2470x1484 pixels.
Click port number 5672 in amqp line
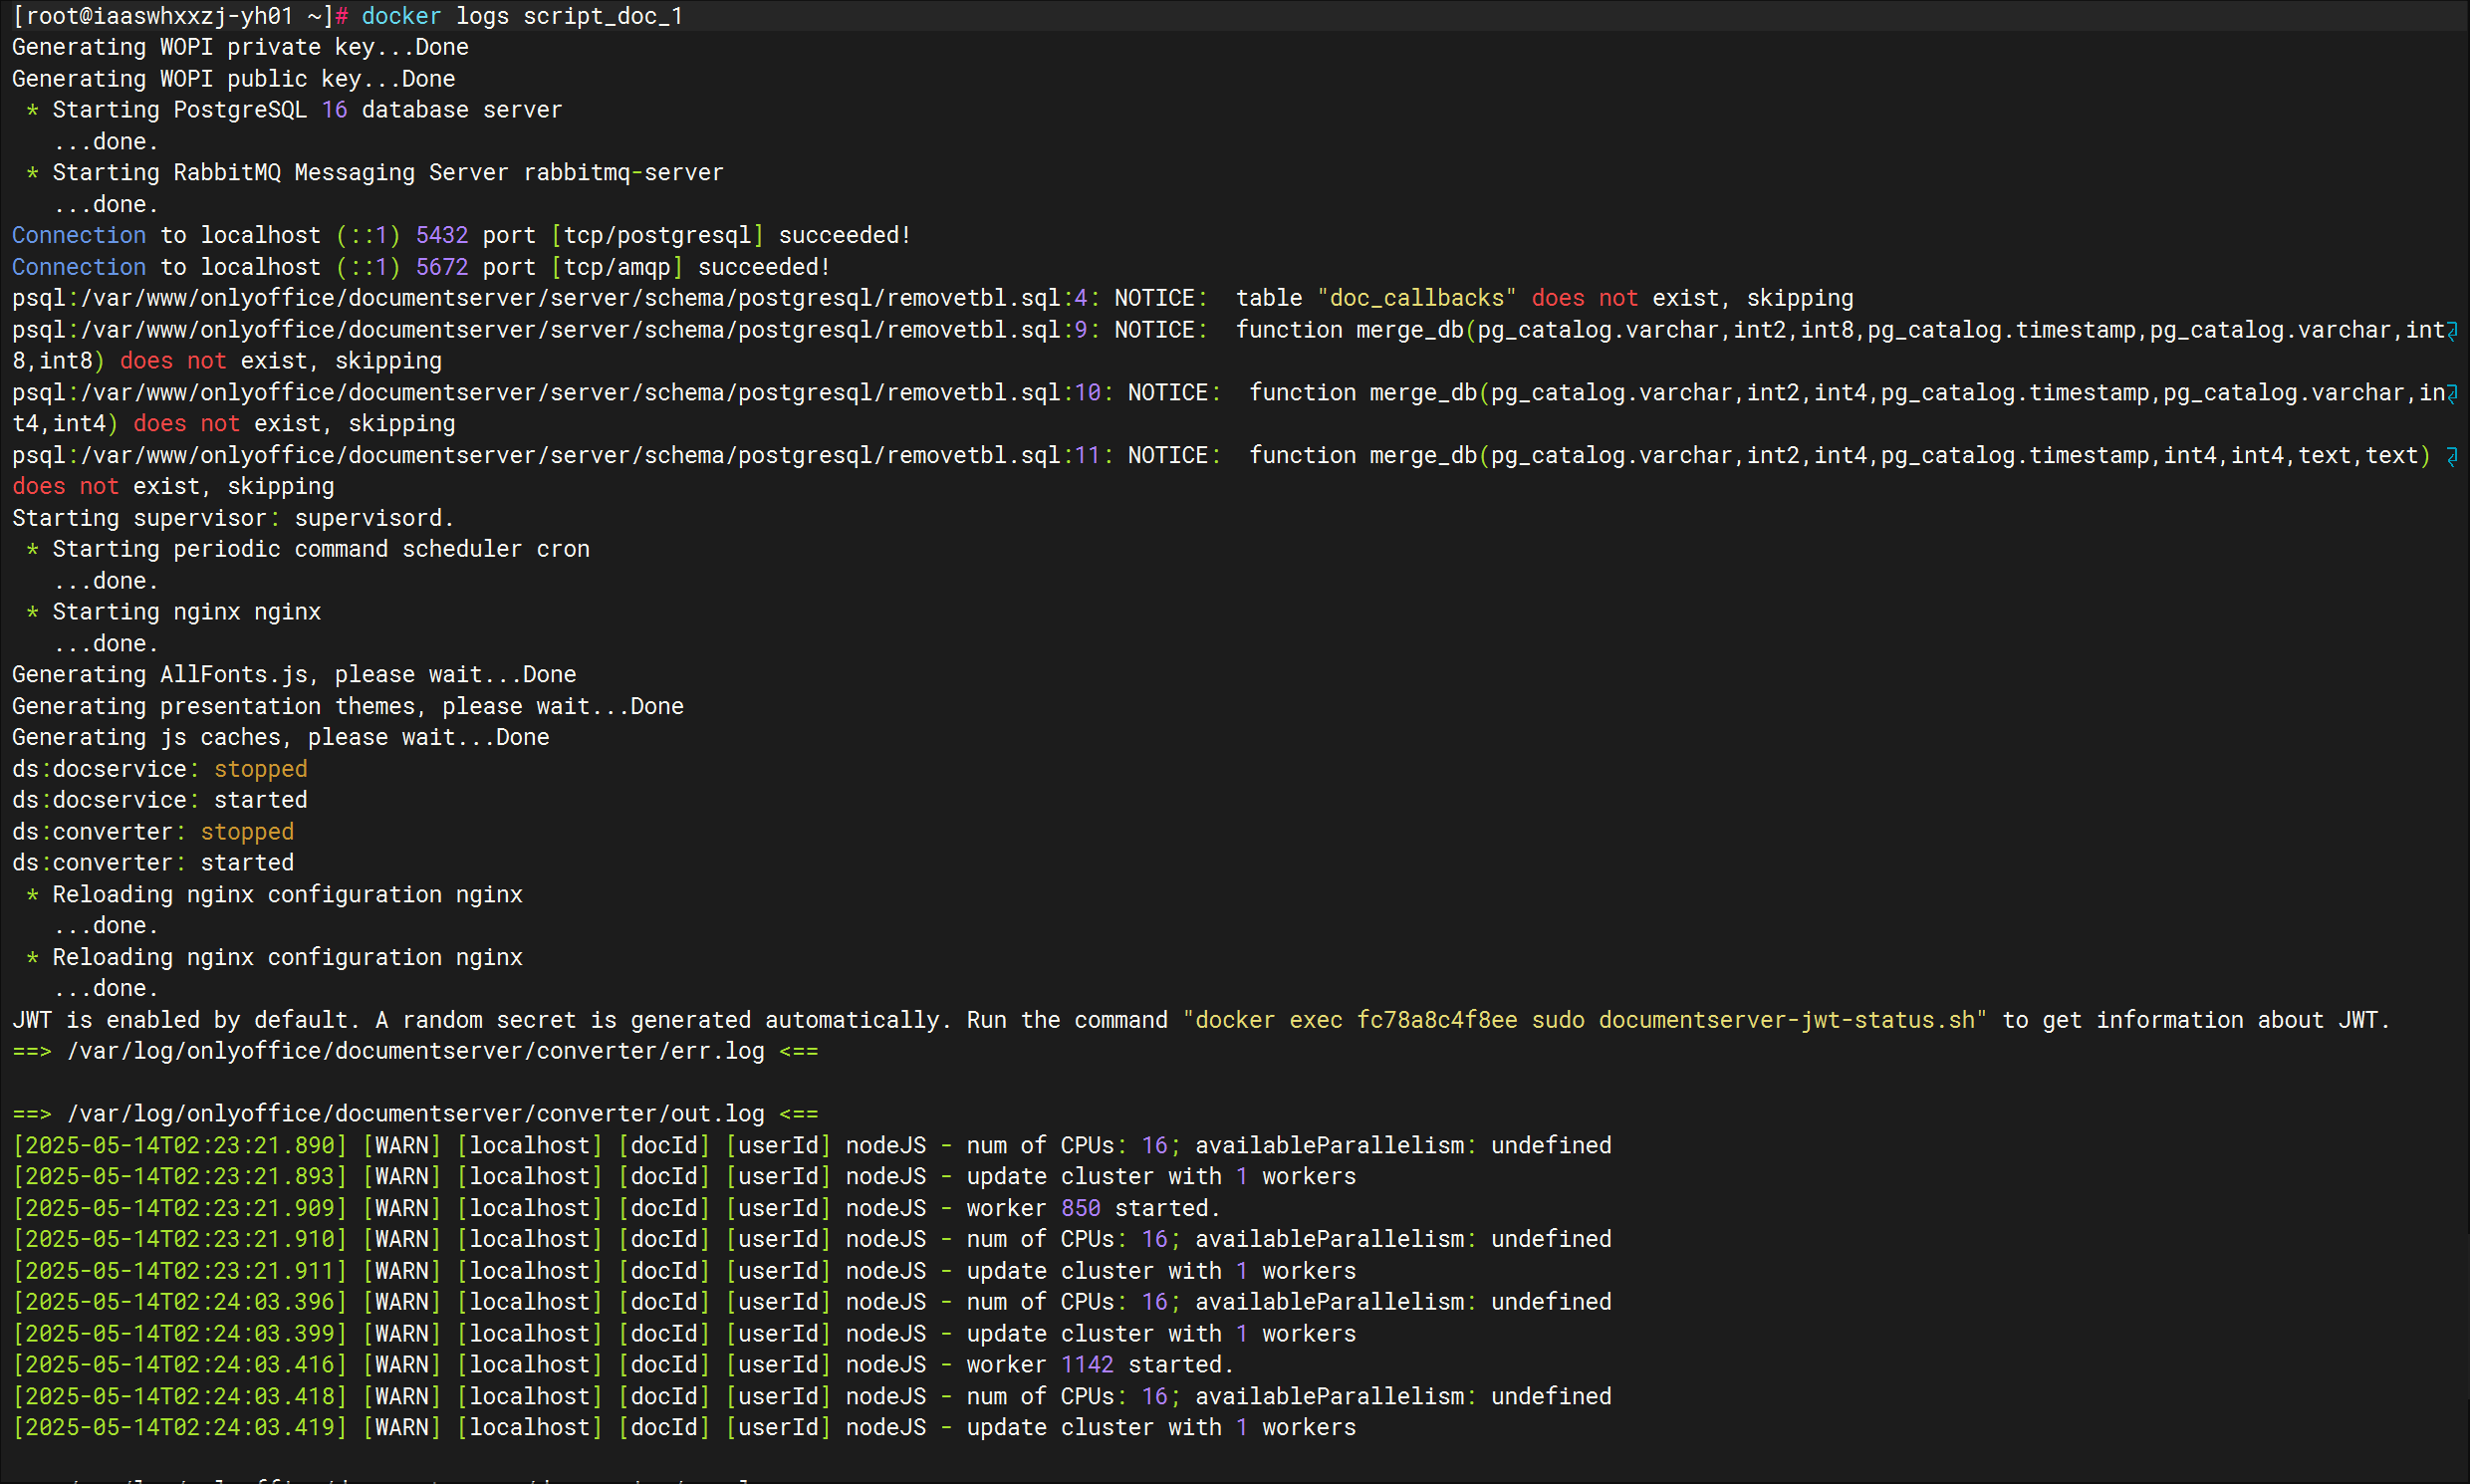(441, 268)
